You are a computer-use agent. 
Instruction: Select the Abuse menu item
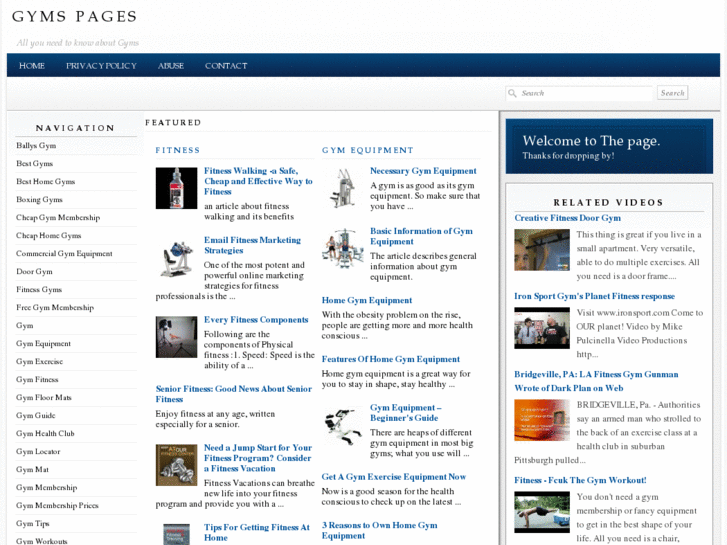click(x=171, y=66)
